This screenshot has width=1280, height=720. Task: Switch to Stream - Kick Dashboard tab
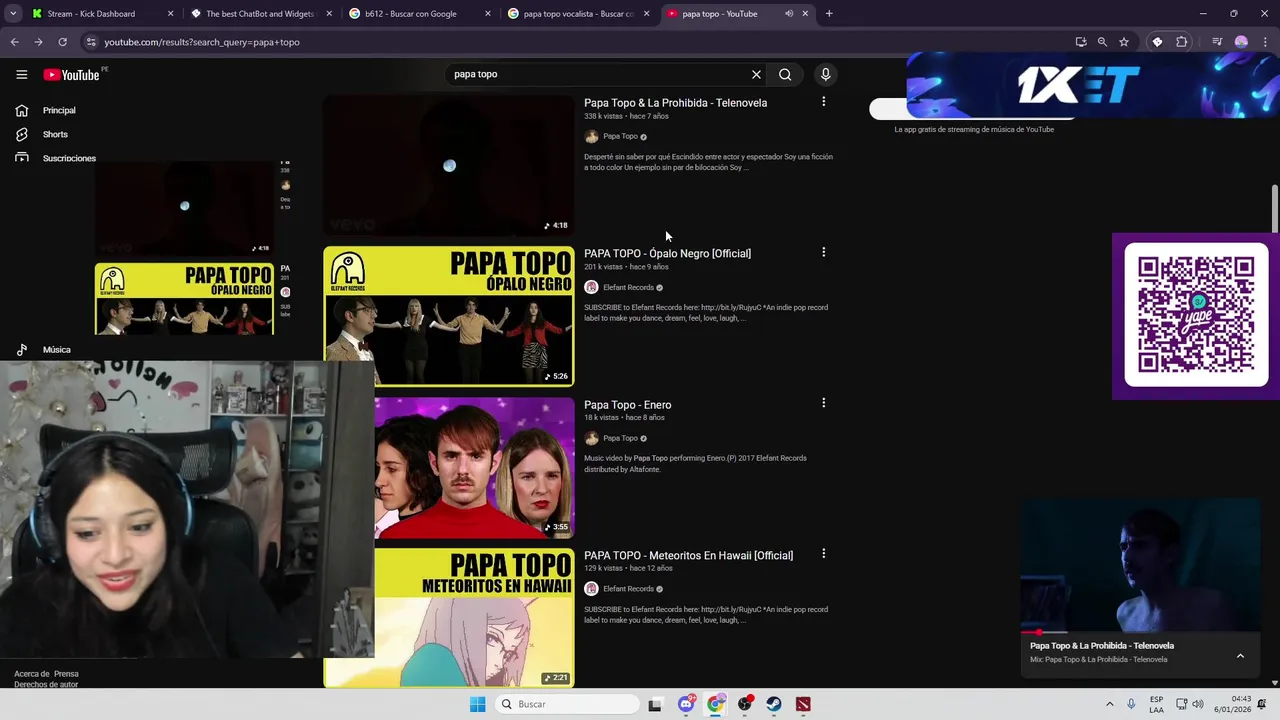point(91,14)
